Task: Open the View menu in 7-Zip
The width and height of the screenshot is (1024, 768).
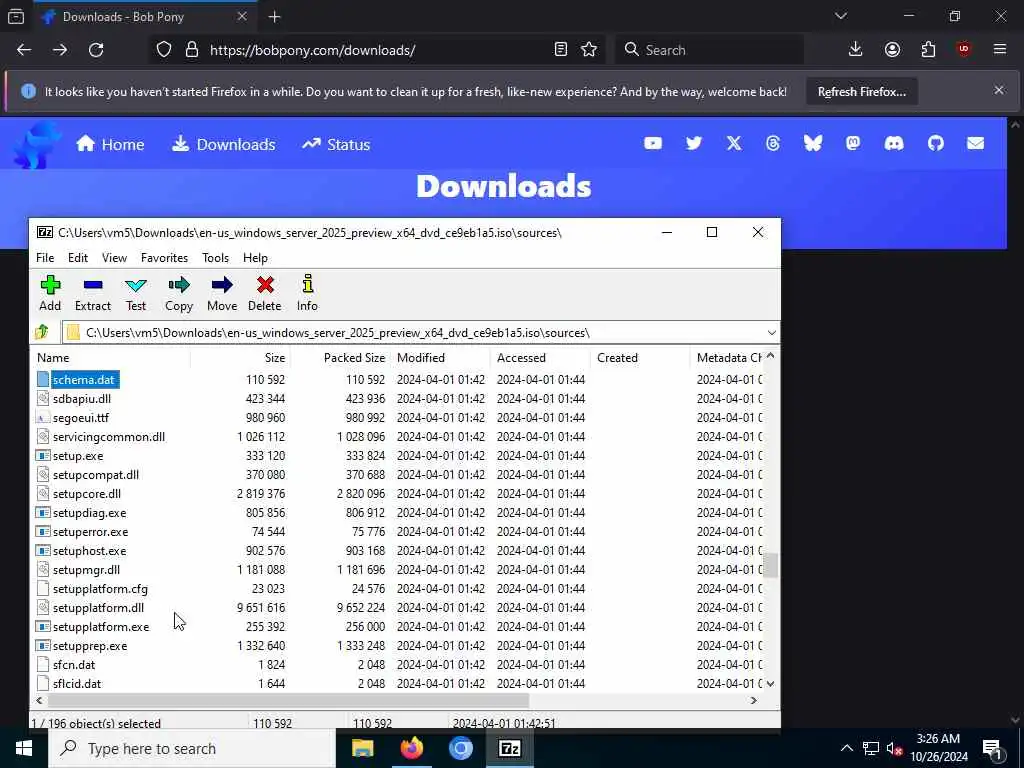Action: point(114,257)
